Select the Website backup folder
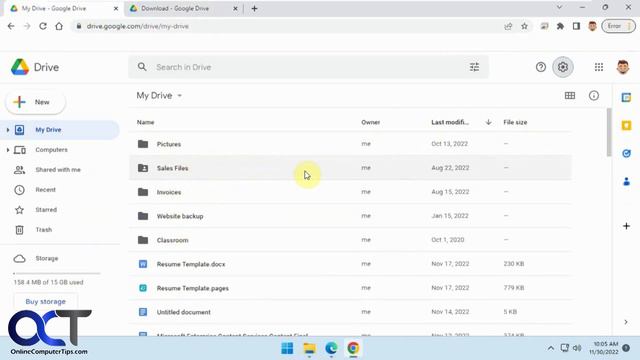 [350, 216]
